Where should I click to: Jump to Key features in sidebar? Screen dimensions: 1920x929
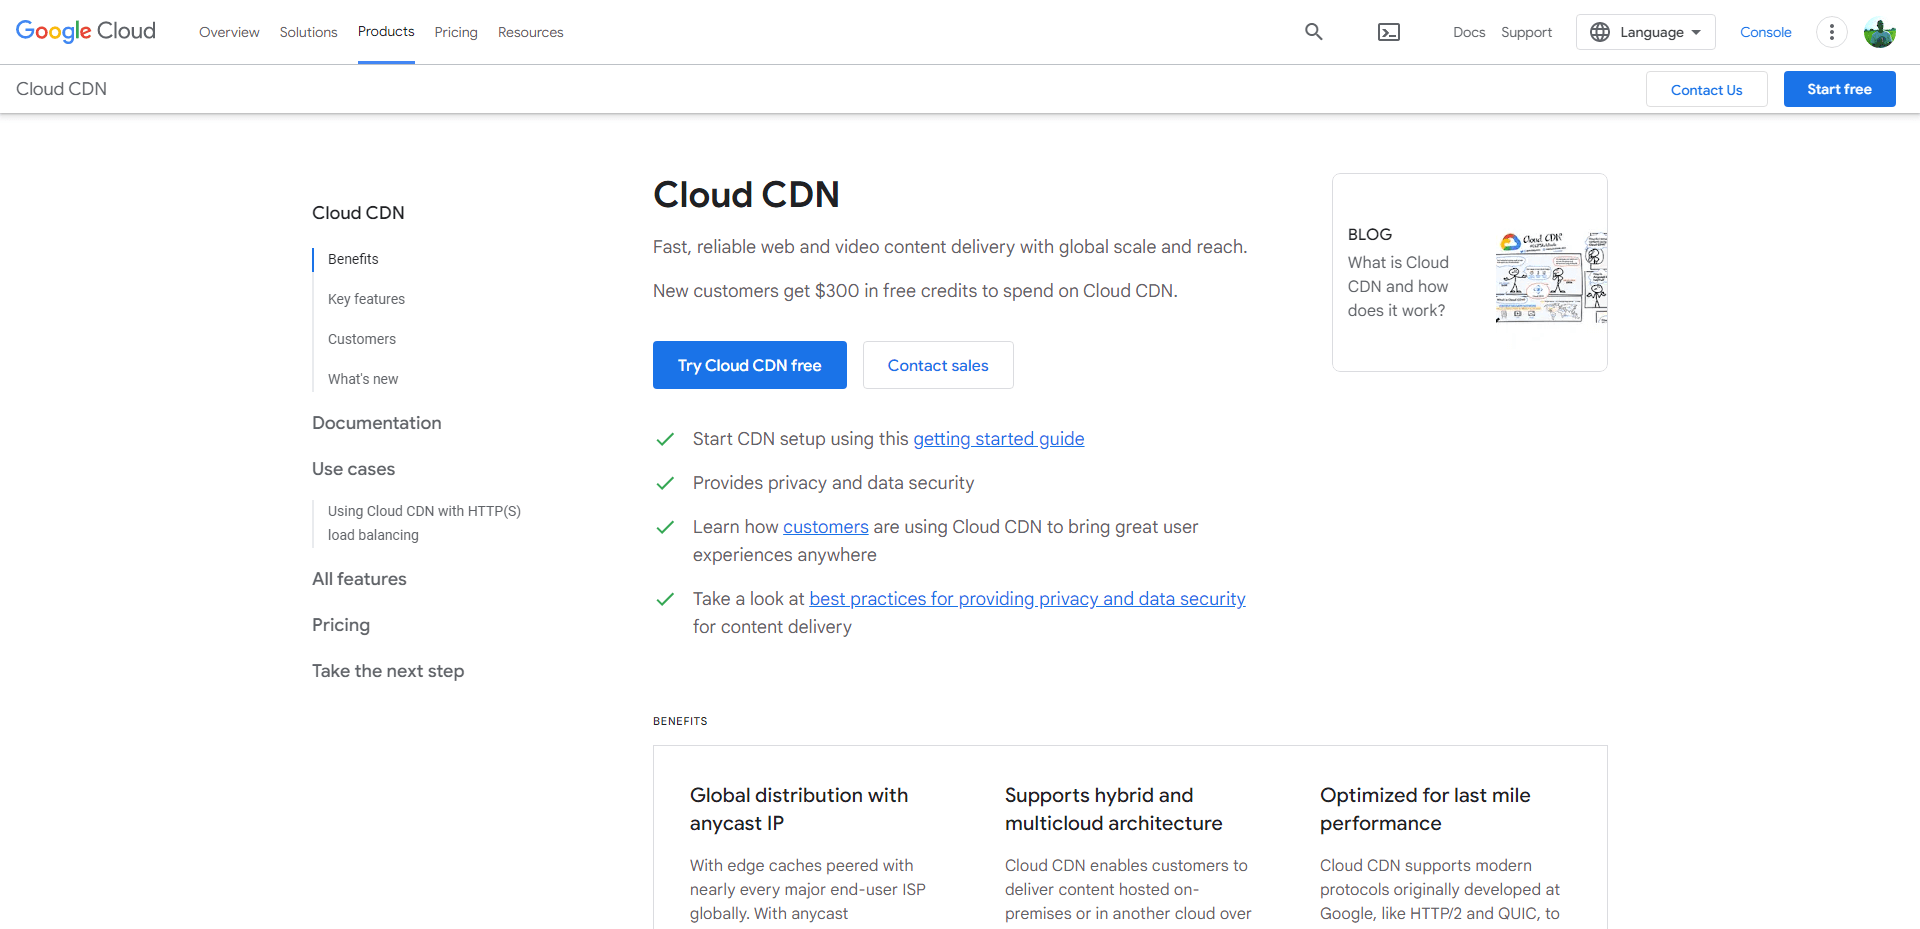coord(366,299)
